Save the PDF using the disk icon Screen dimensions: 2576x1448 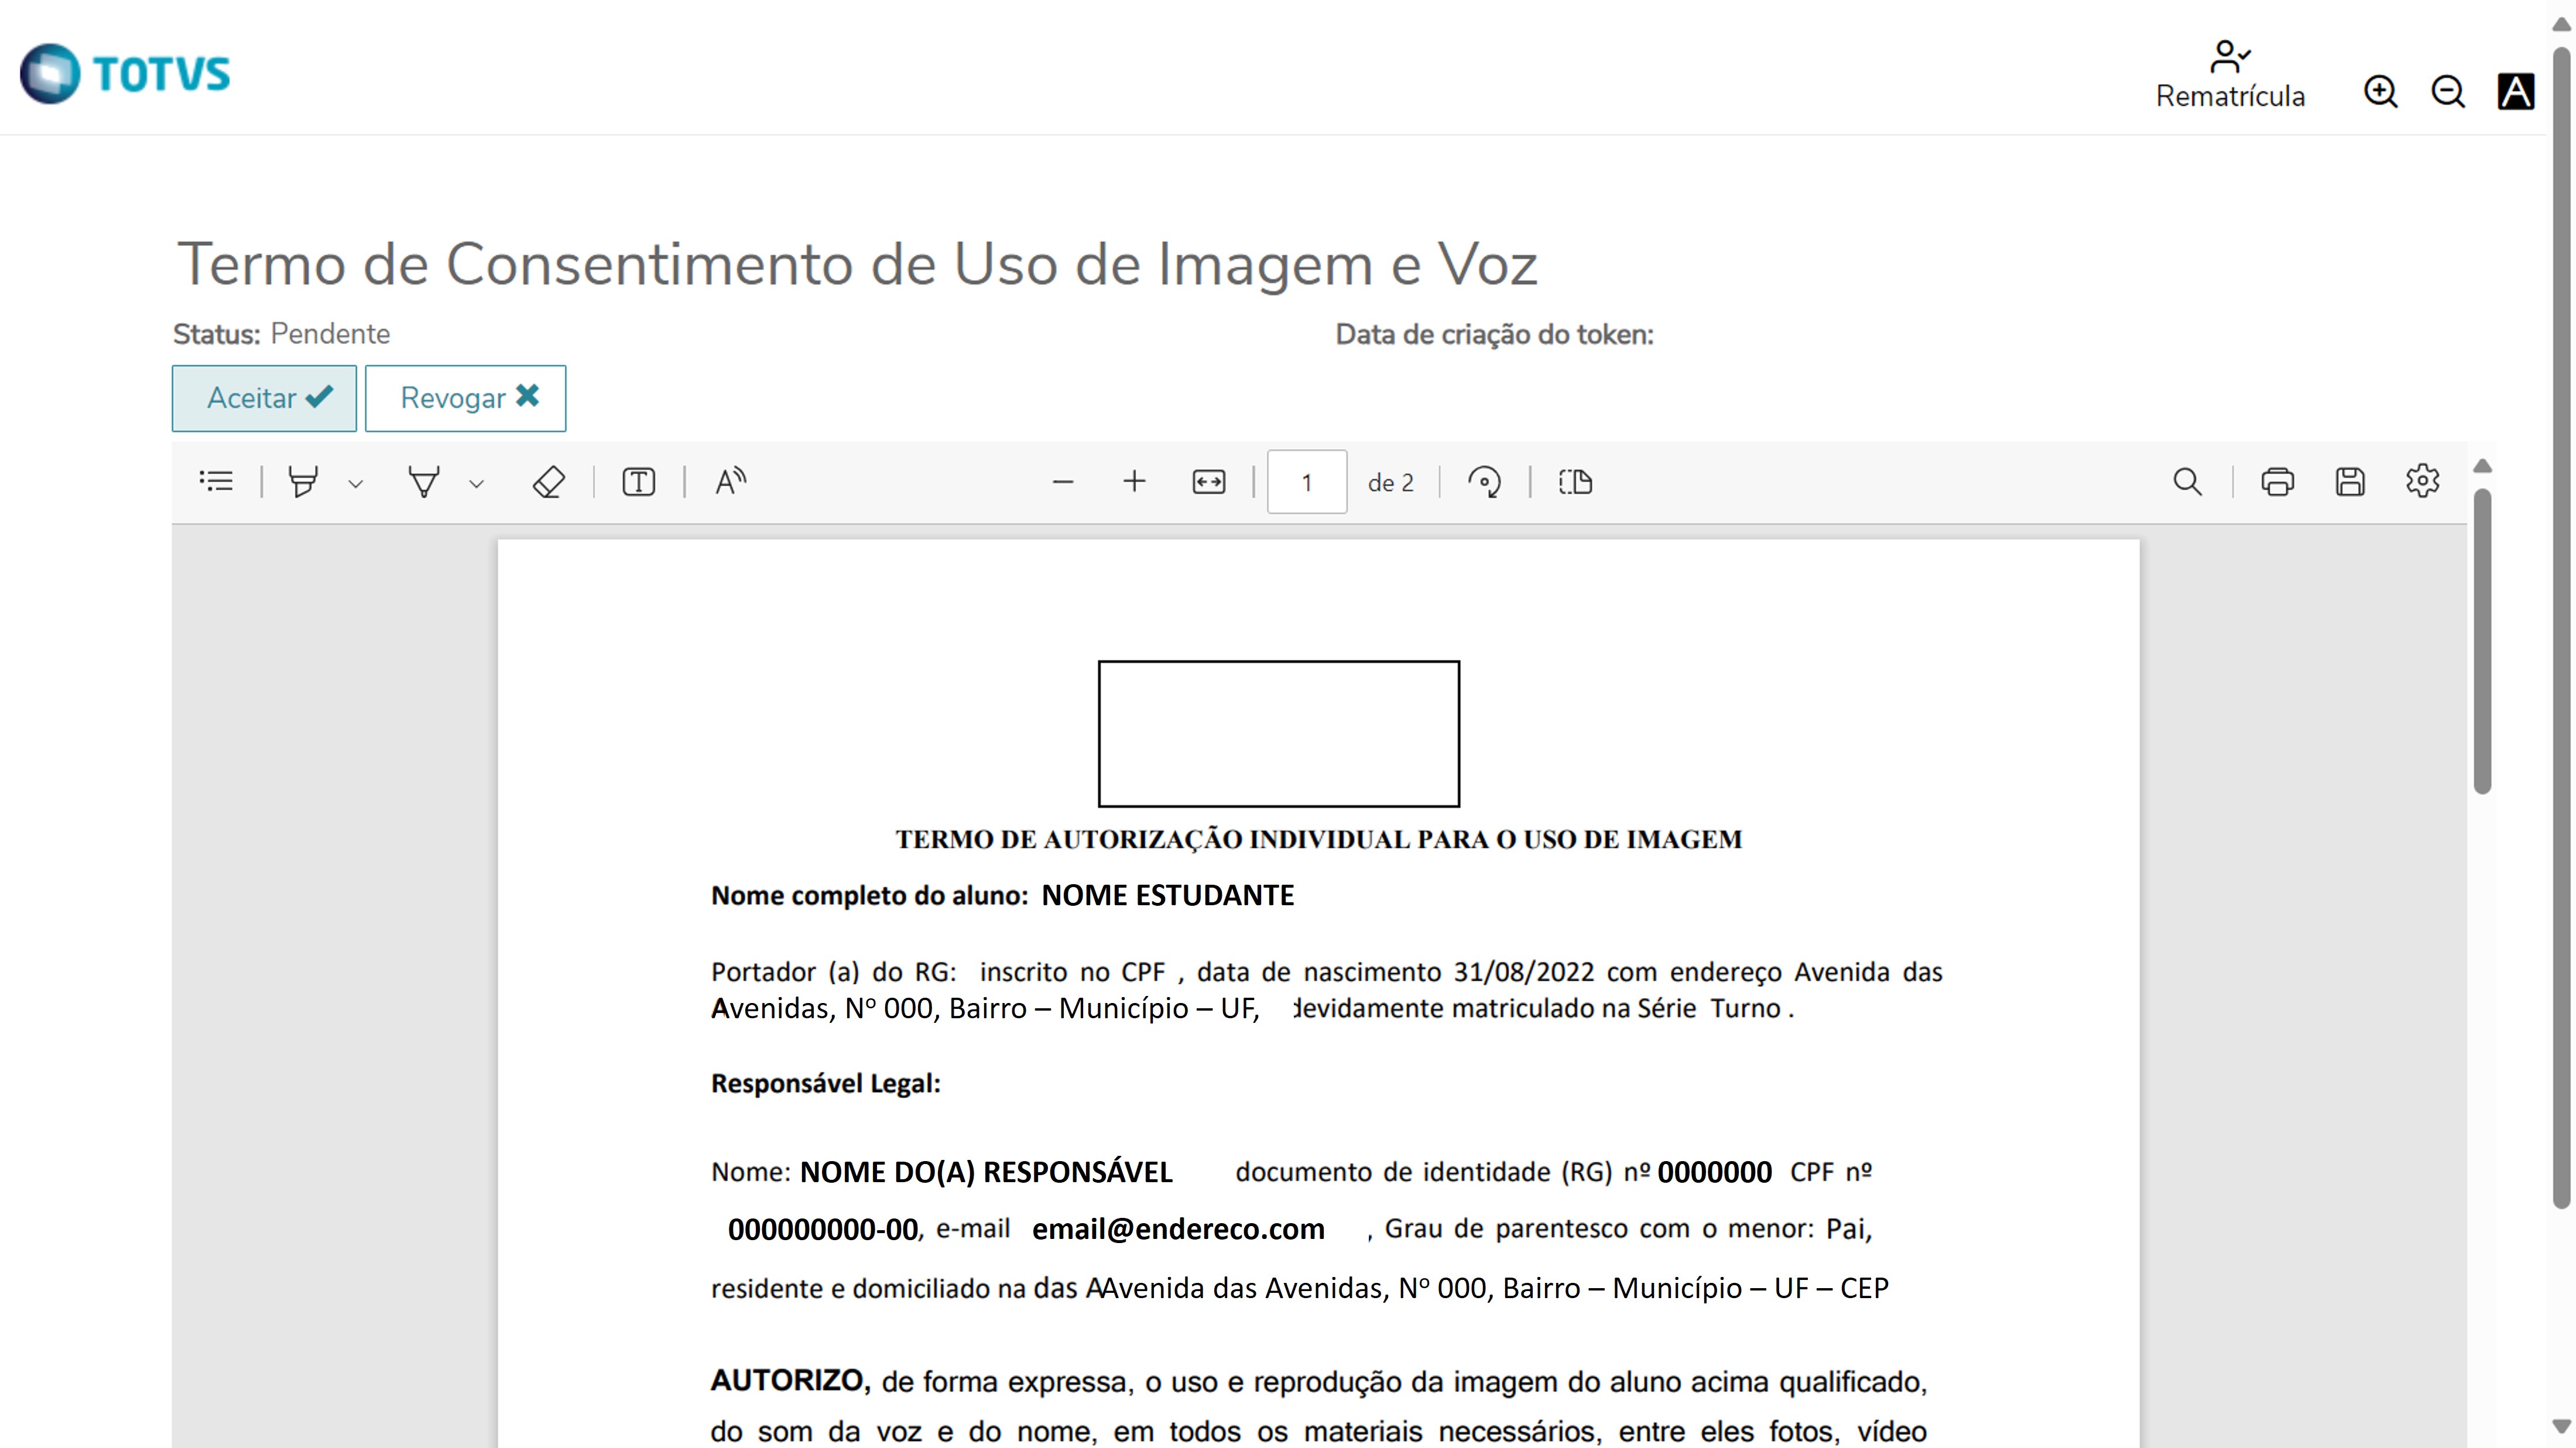tap(2350, 482)
